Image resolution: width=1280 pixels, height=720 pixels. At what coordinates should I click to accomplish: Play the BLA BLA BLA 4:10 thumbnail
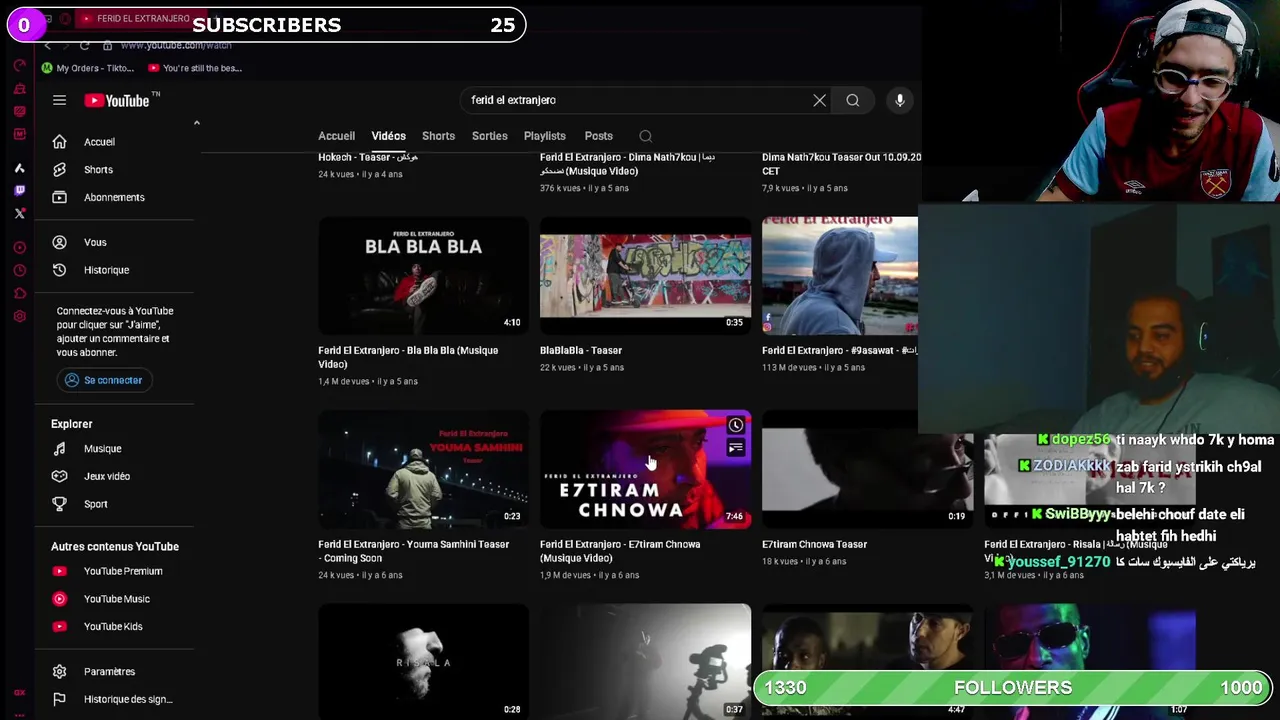(423, 275)
